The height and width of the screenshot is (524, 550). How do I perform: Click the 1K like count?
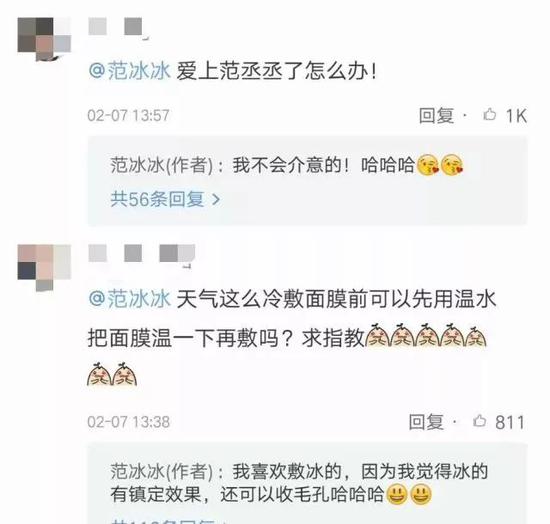(516, 115)
